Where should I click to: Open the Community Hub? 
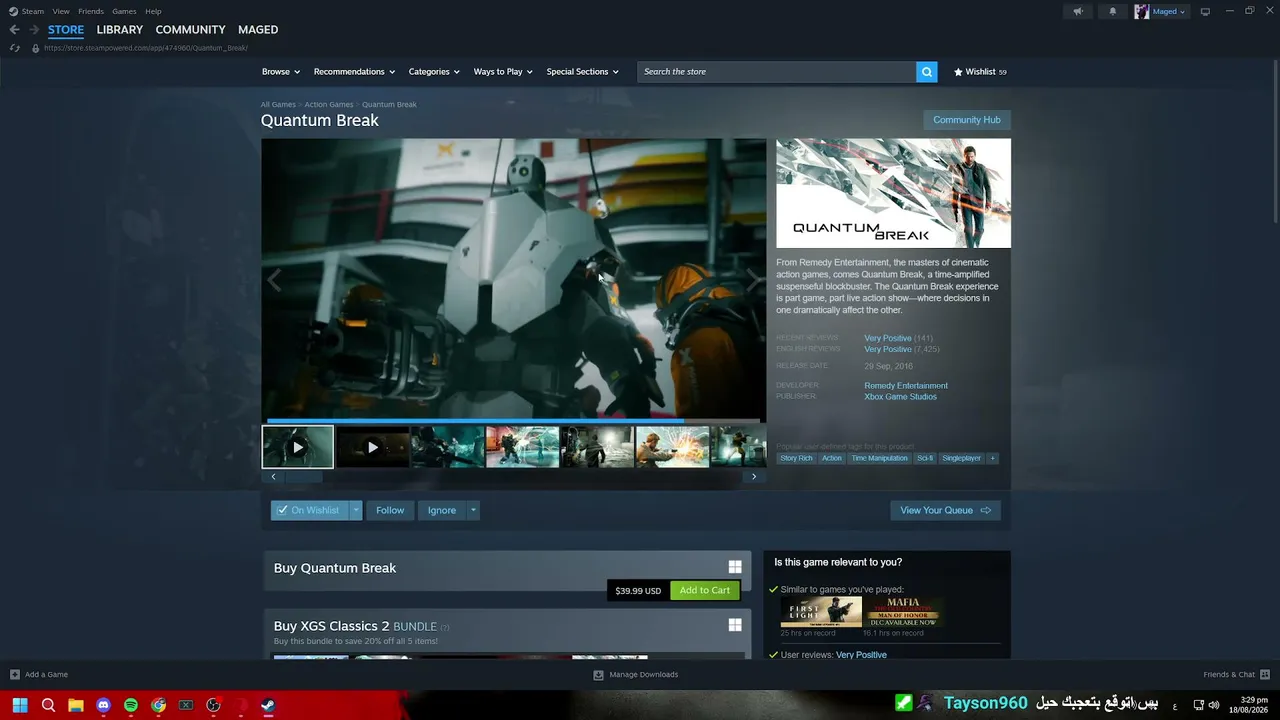[x=966, y=120]
